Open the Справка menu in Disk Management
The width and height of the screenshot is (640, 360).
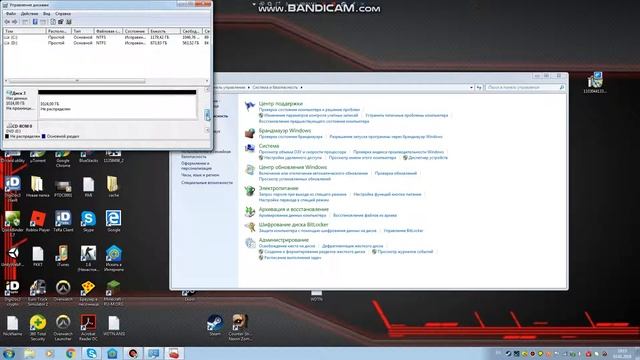point(63,13)
